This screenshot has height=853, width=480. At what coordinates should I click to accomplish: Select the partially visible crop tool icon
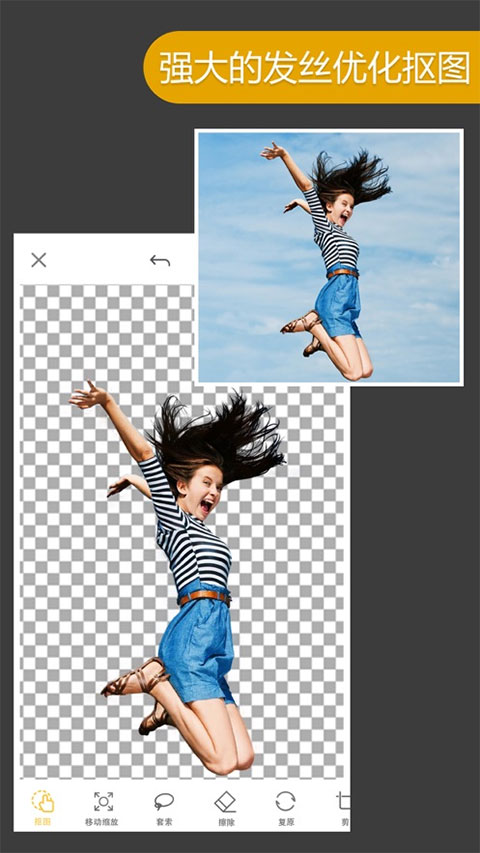(343, 801)
